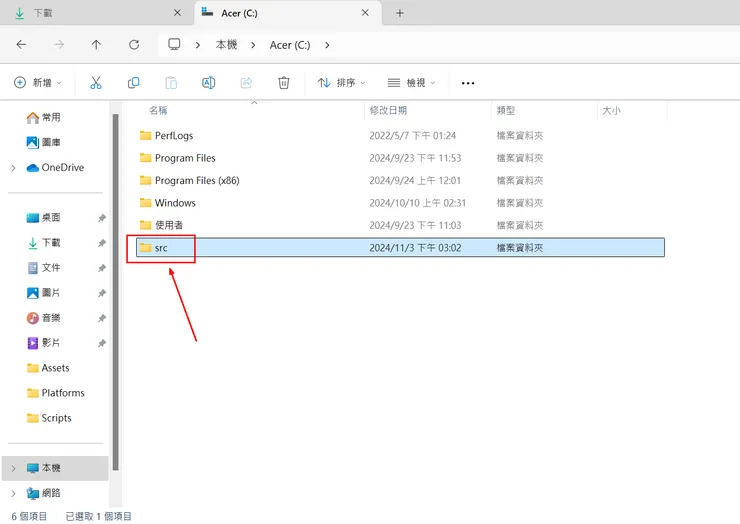Click the sidebar vertical scrollbar
Viewport: 740px width, 524px height.
pyautogui.click(x=116, y=292)
